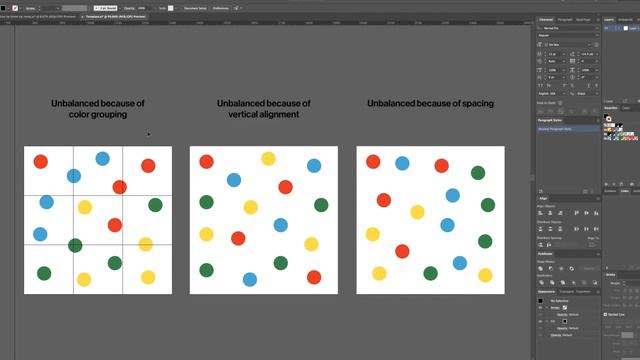Switch to the Artboards tab
The image size is (640, 360).
point(625,20)
